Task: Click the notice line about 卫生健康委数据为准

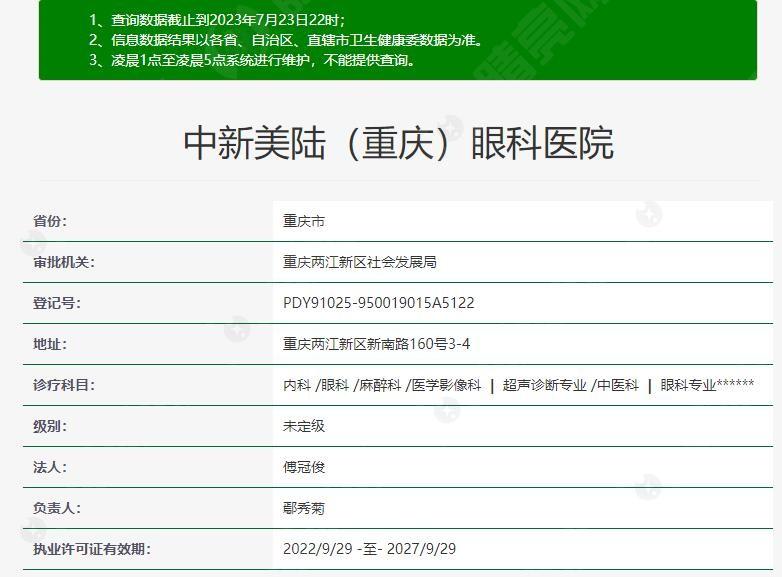Action: click(285, 40)
